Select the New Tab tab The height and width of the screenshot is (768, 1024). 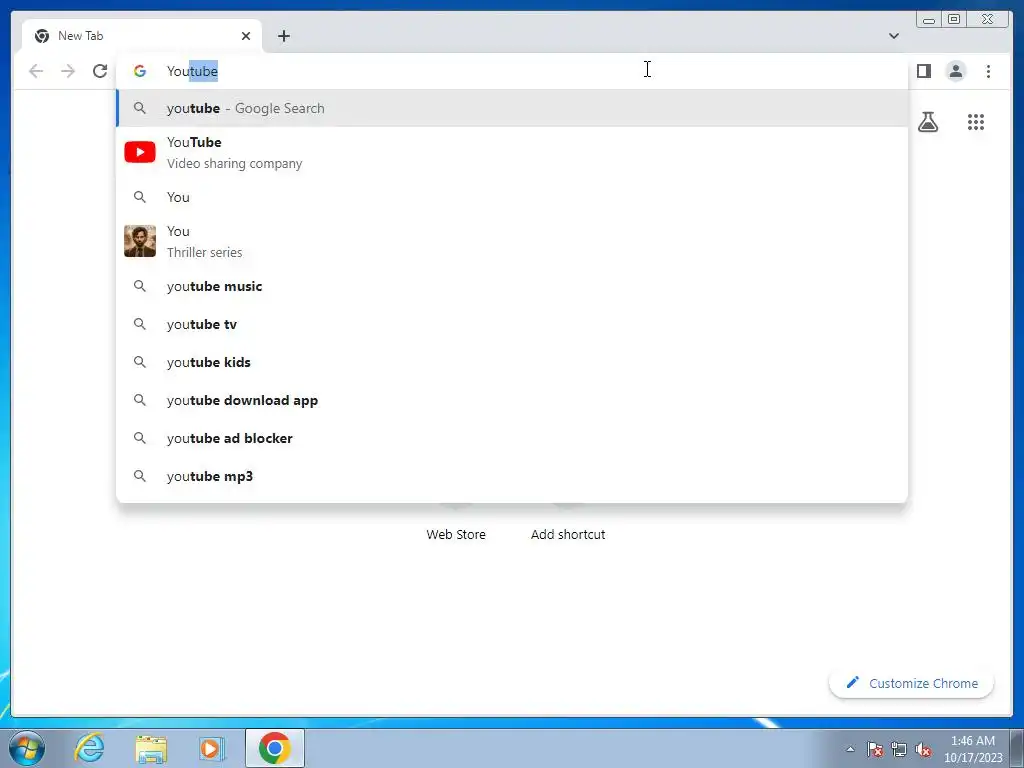pyautogui.click(x=142, y=36)
